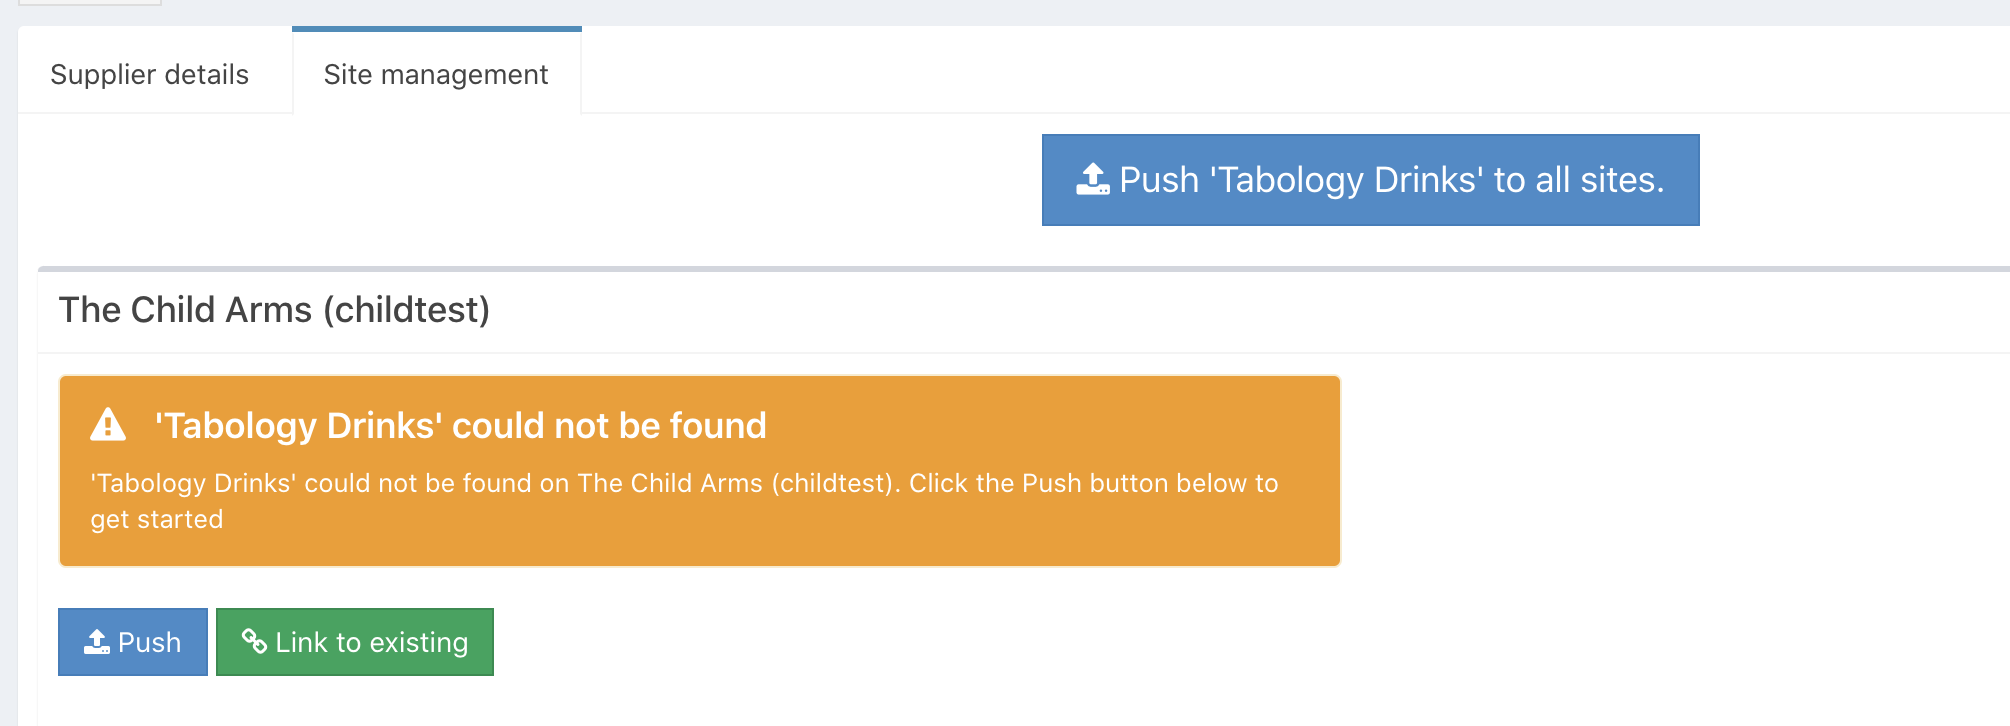This screenshot has width=2010, height=726.
Task: Click the '(childtest)' text in the site title
Action: pos(406,310)
